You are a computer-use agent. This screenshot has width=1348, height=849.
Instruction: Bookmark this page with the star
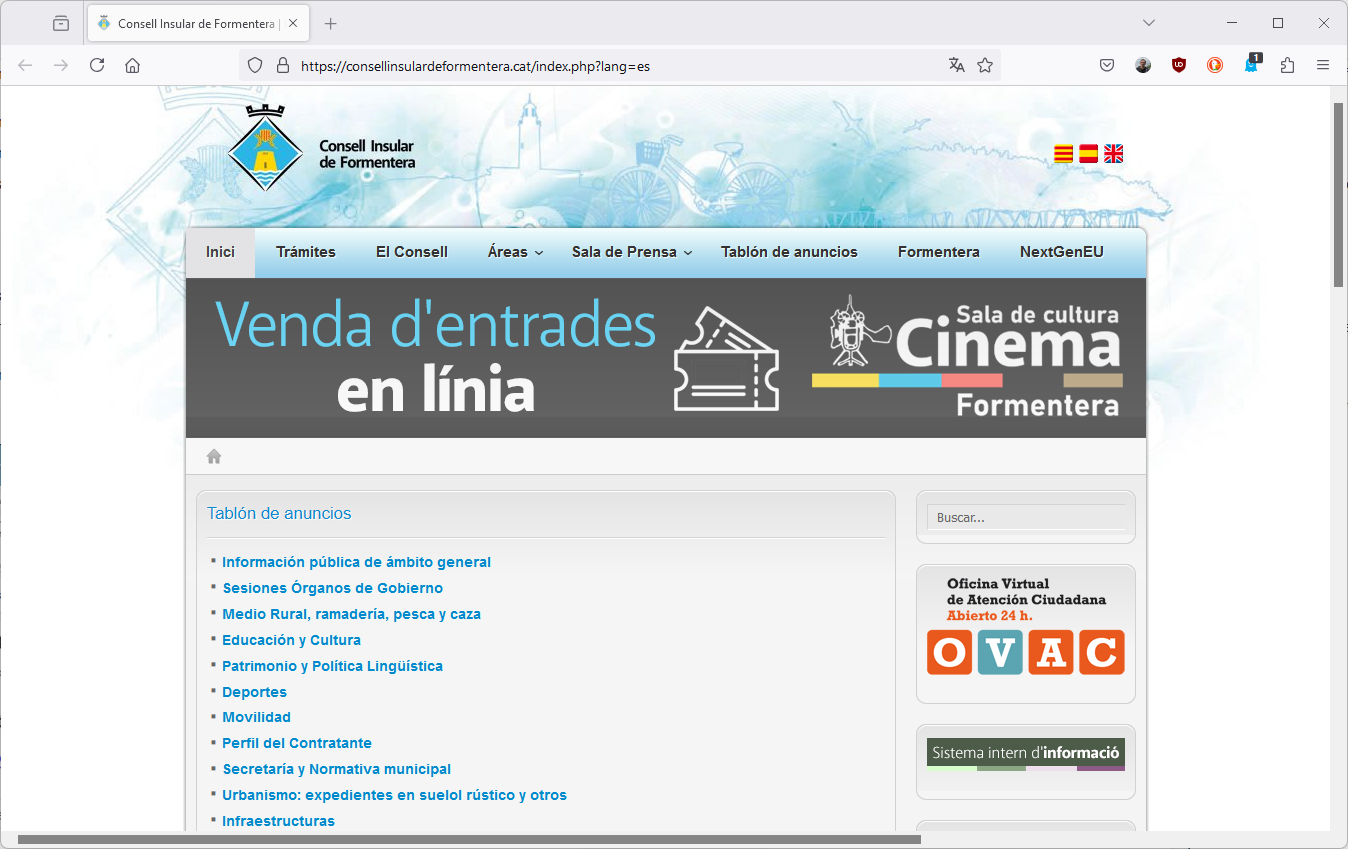click(985, 65)
